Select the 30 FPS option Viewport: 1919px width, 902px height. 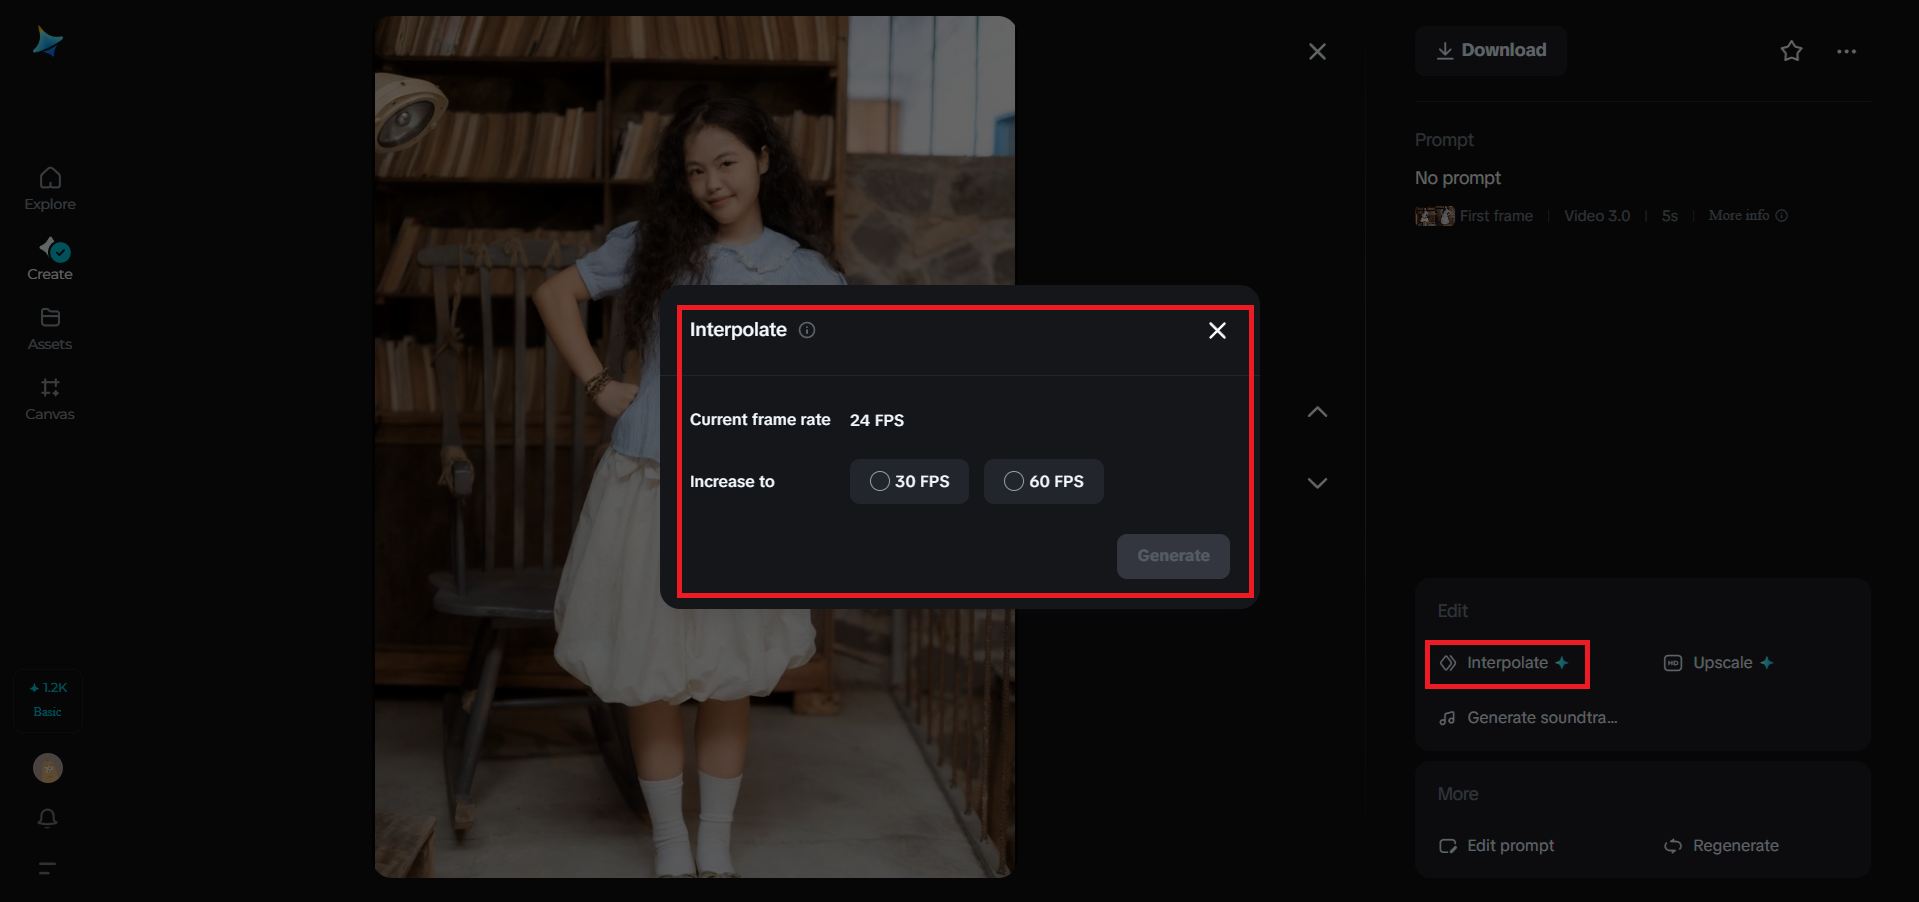(x=908, y=481)
